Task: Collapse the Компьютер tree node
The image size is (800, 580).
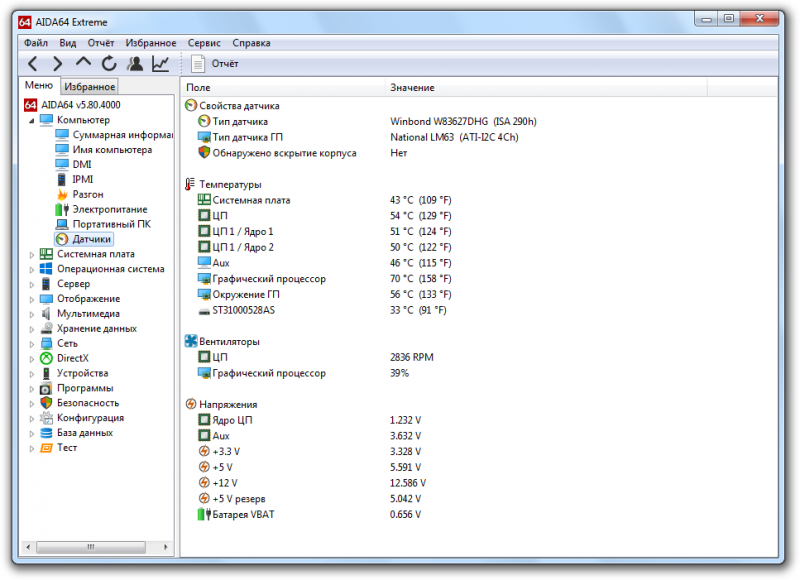Action: (x=31, y=120)
